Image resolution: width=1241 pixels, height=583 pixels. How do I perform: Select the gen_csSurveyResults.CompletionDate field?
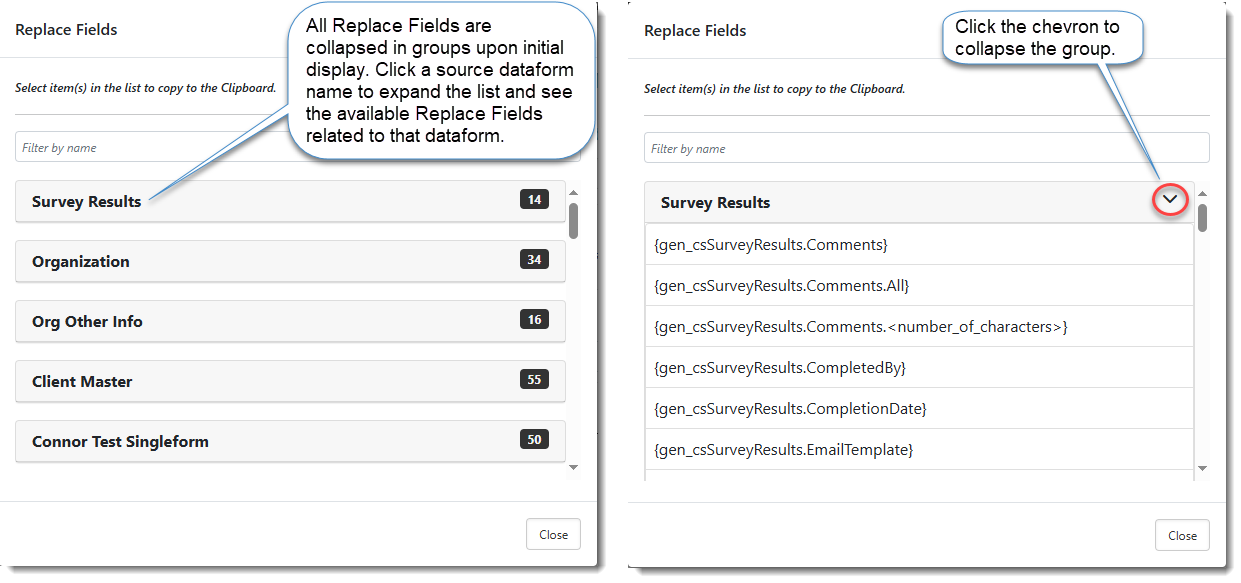(790, 409)
